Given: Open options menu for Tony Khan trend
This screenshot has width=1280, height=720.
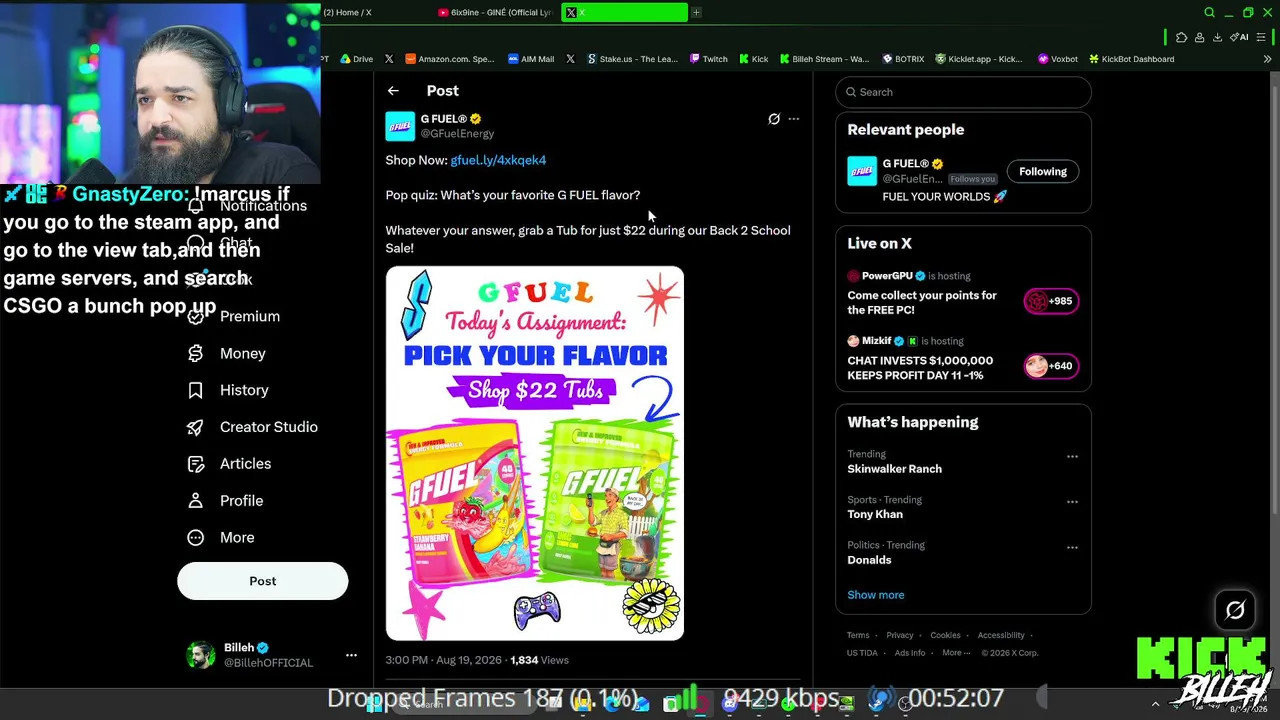Looking at the screenshot, I should tap(1072, 502).
